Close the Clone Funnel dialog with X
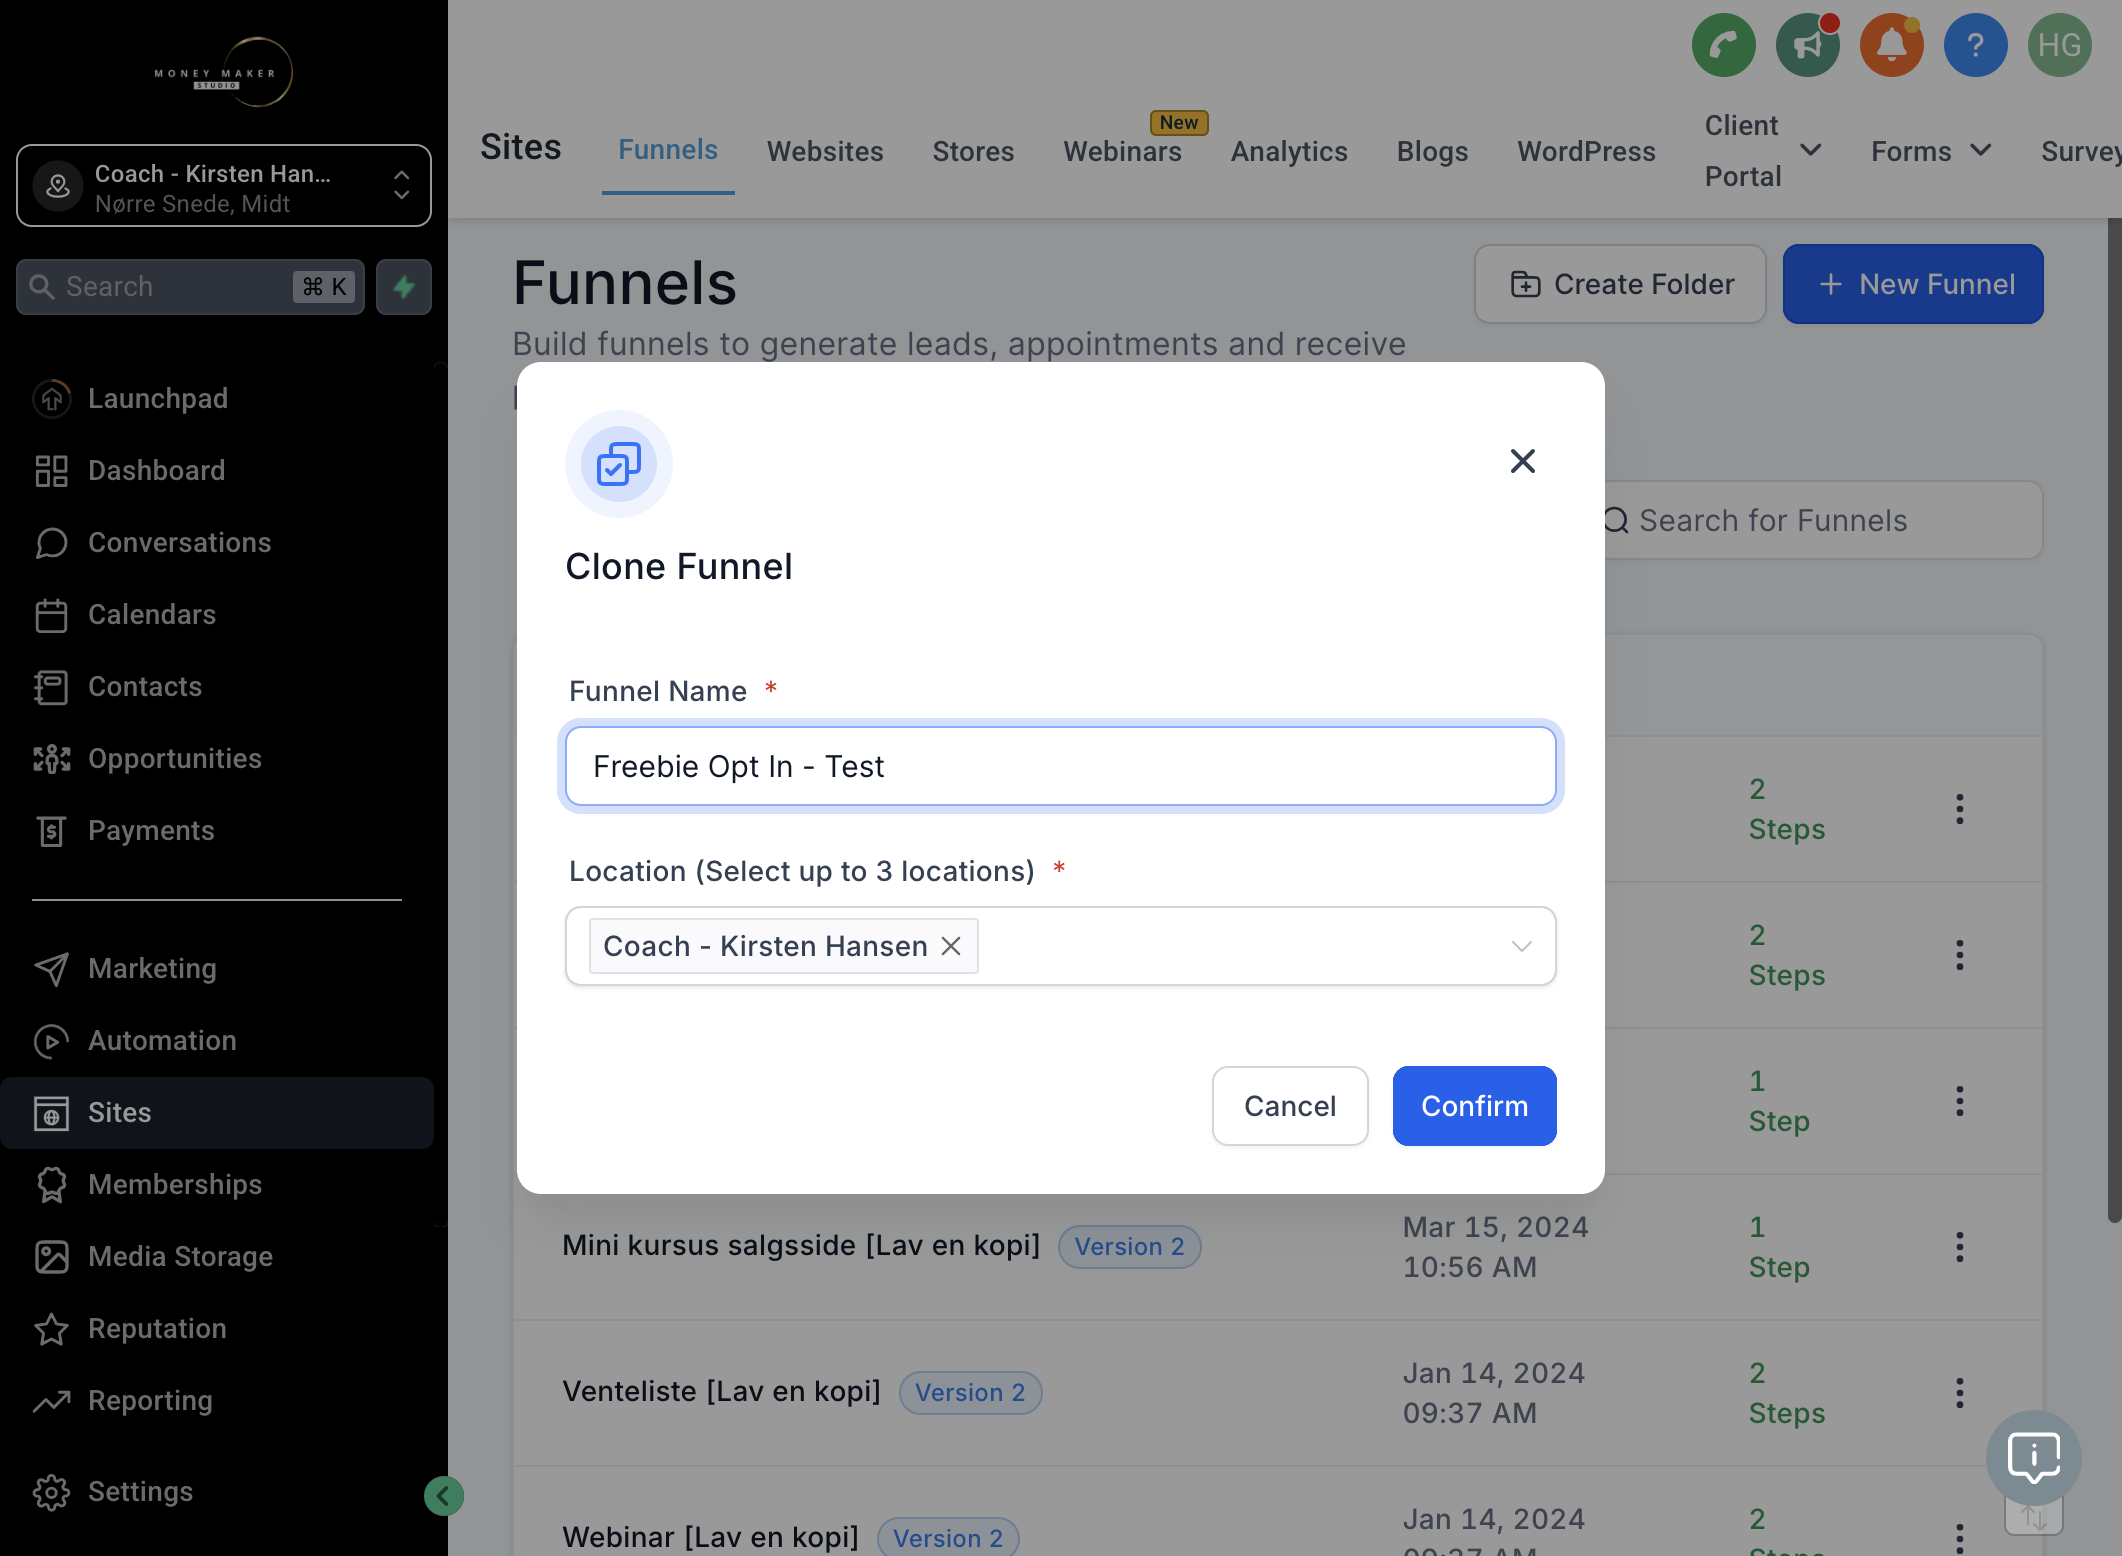Viewport: 2122px width, 1556px height. pyautogui.click(x=1522, y=461)
